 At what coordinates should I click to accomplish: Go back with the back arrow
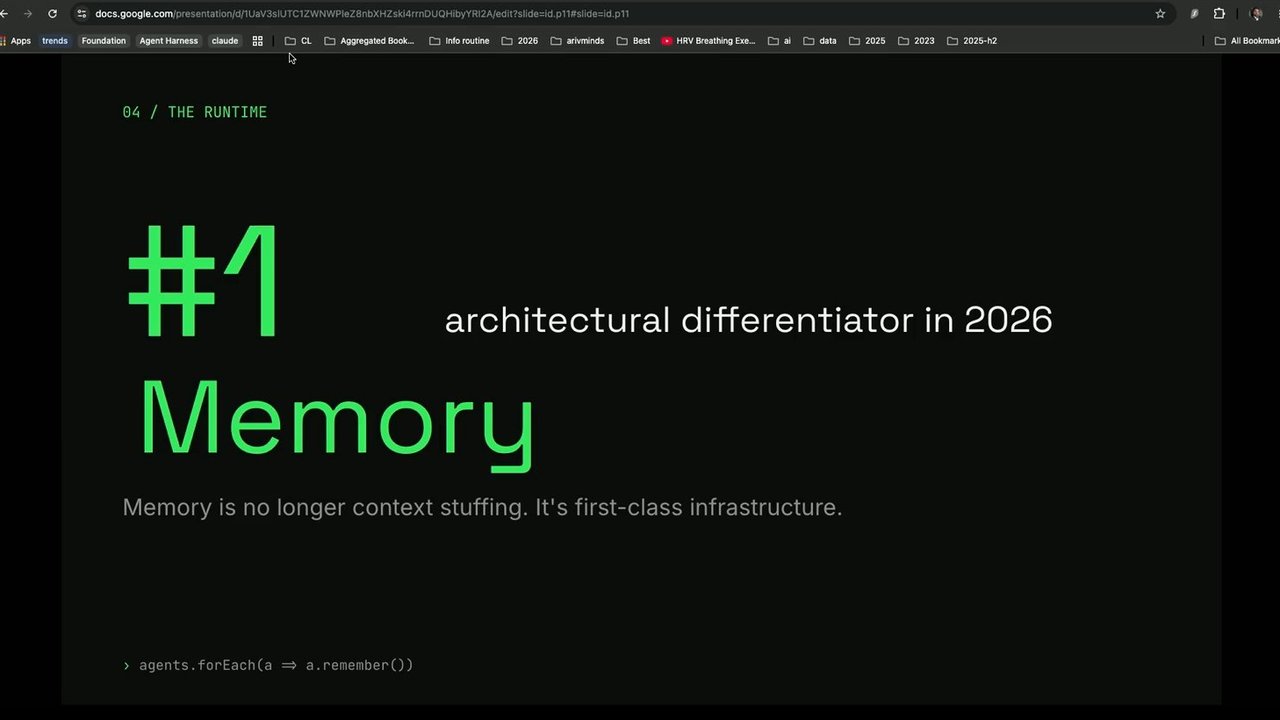(x=4, y=14)
